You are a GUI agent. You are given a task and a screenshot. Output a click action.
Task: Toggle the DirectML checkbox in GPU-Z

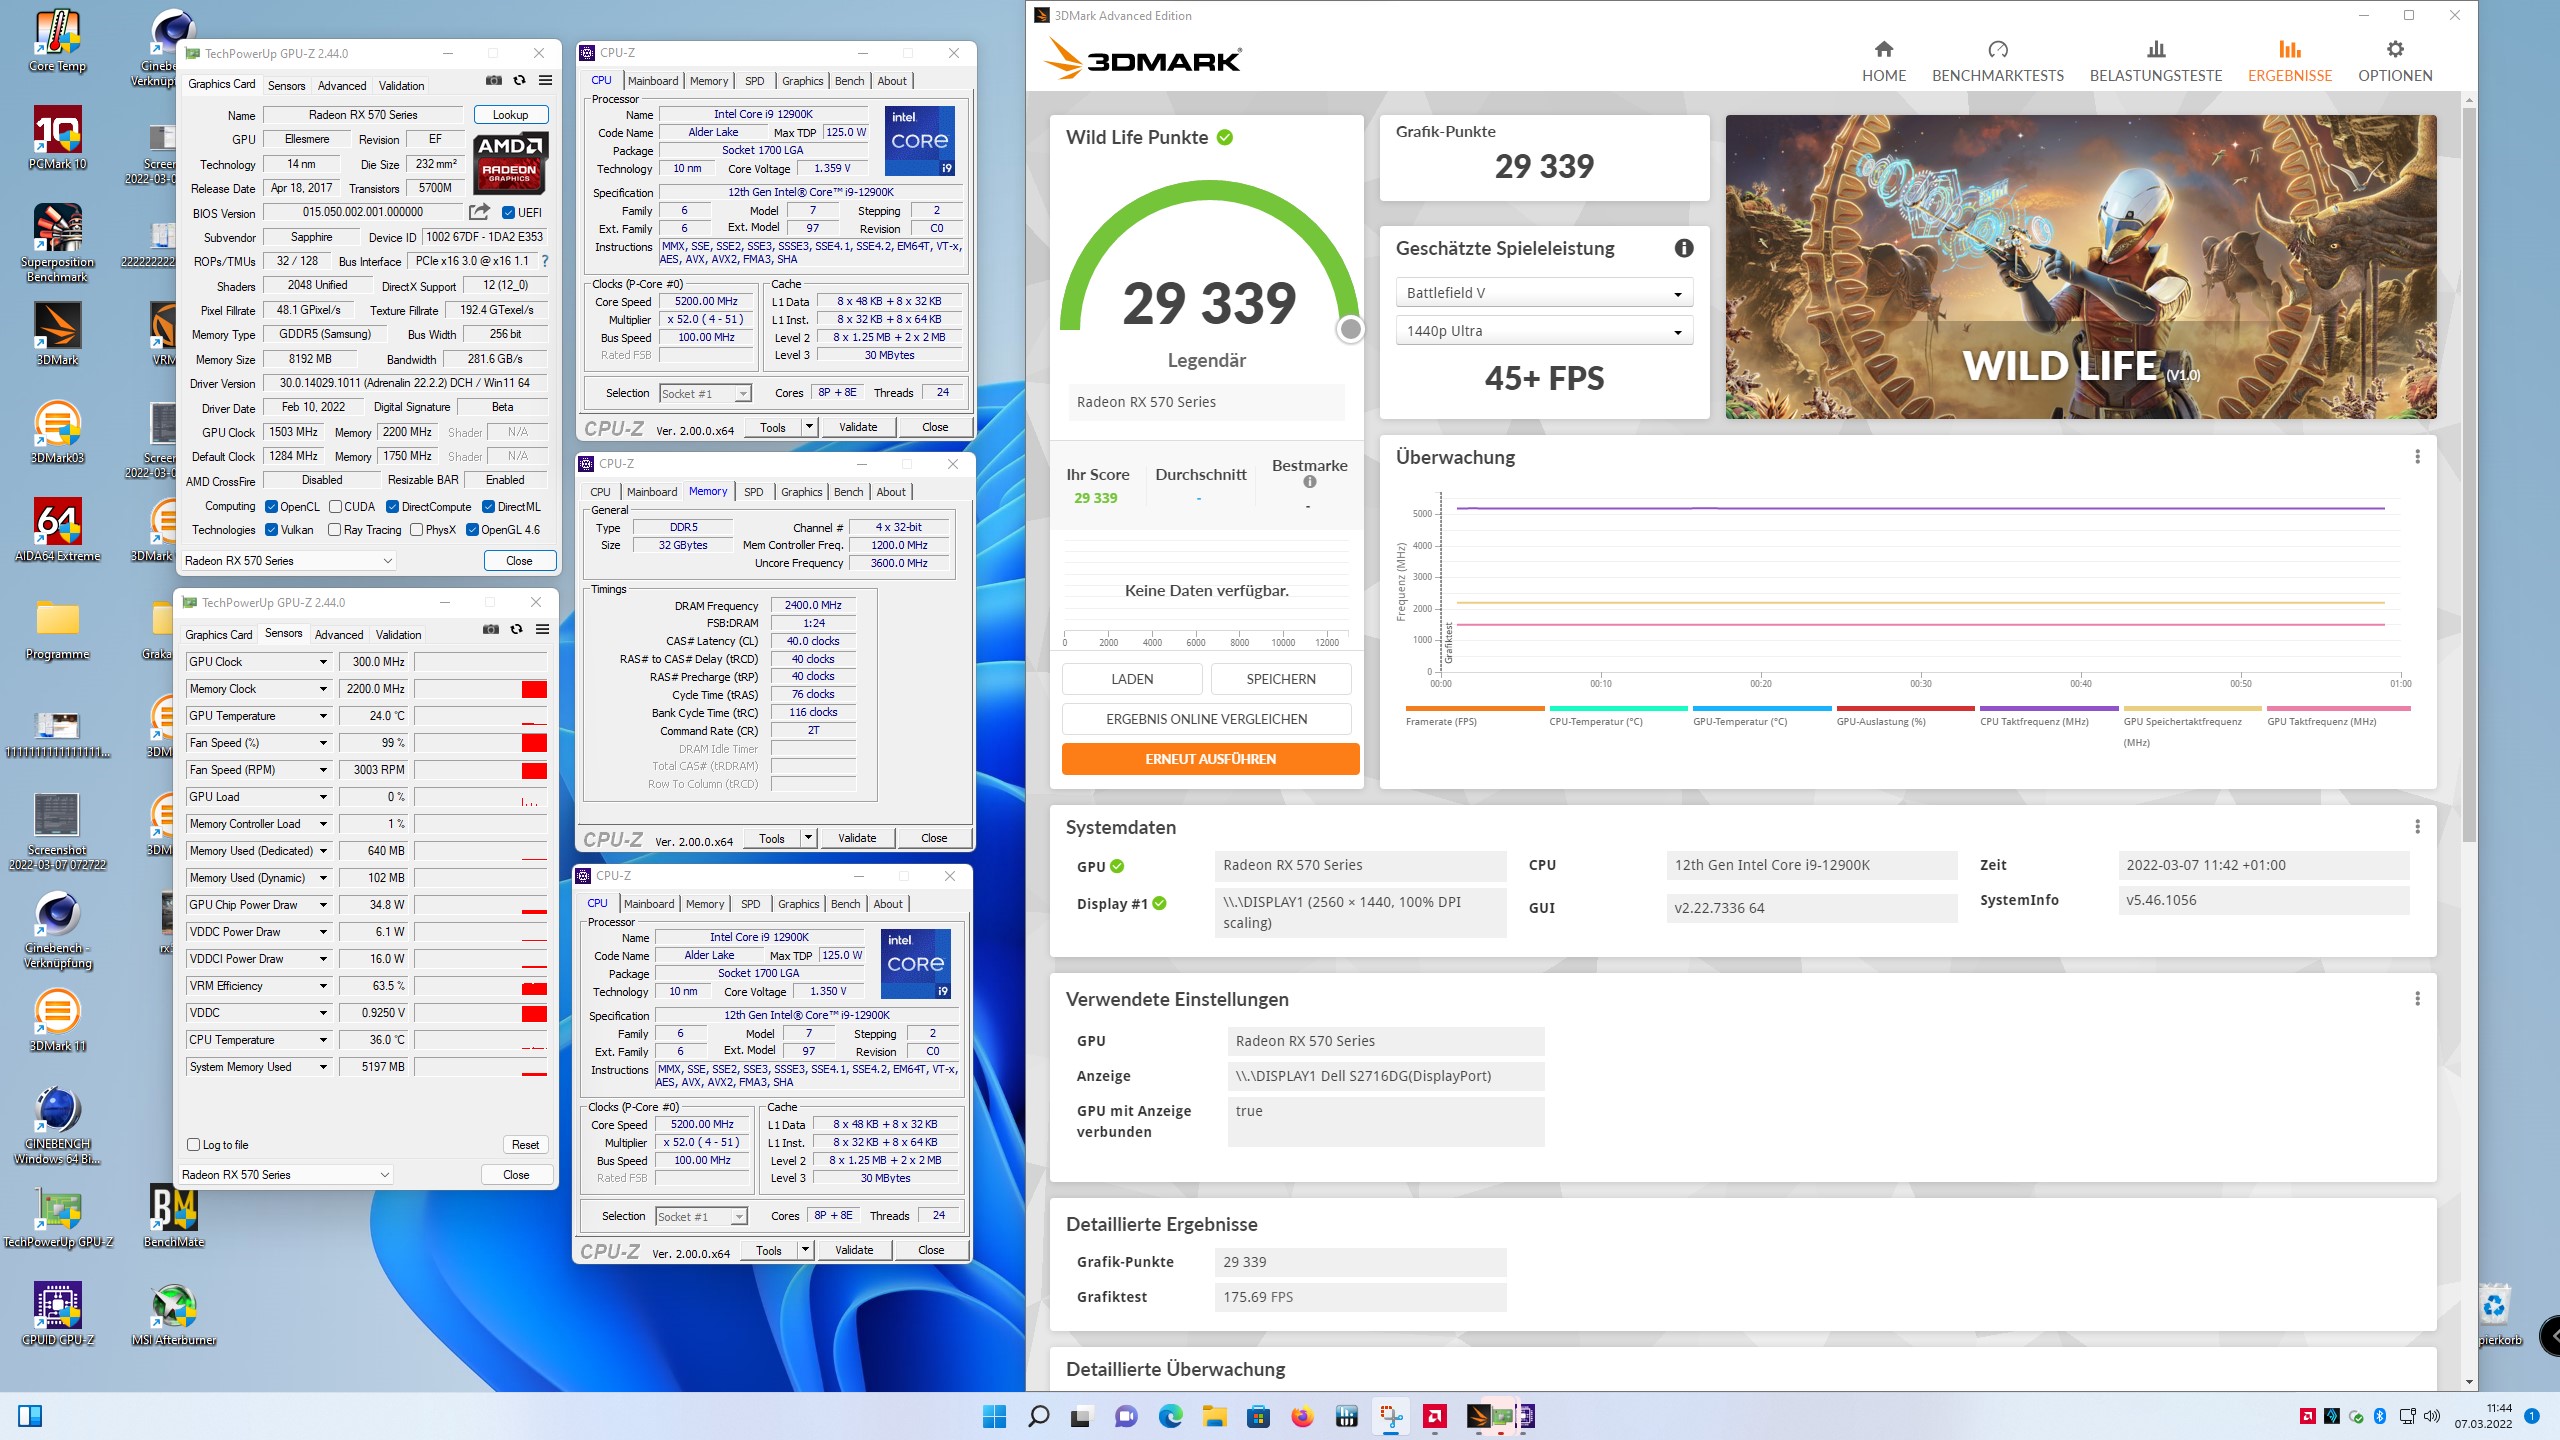point(489,507)
